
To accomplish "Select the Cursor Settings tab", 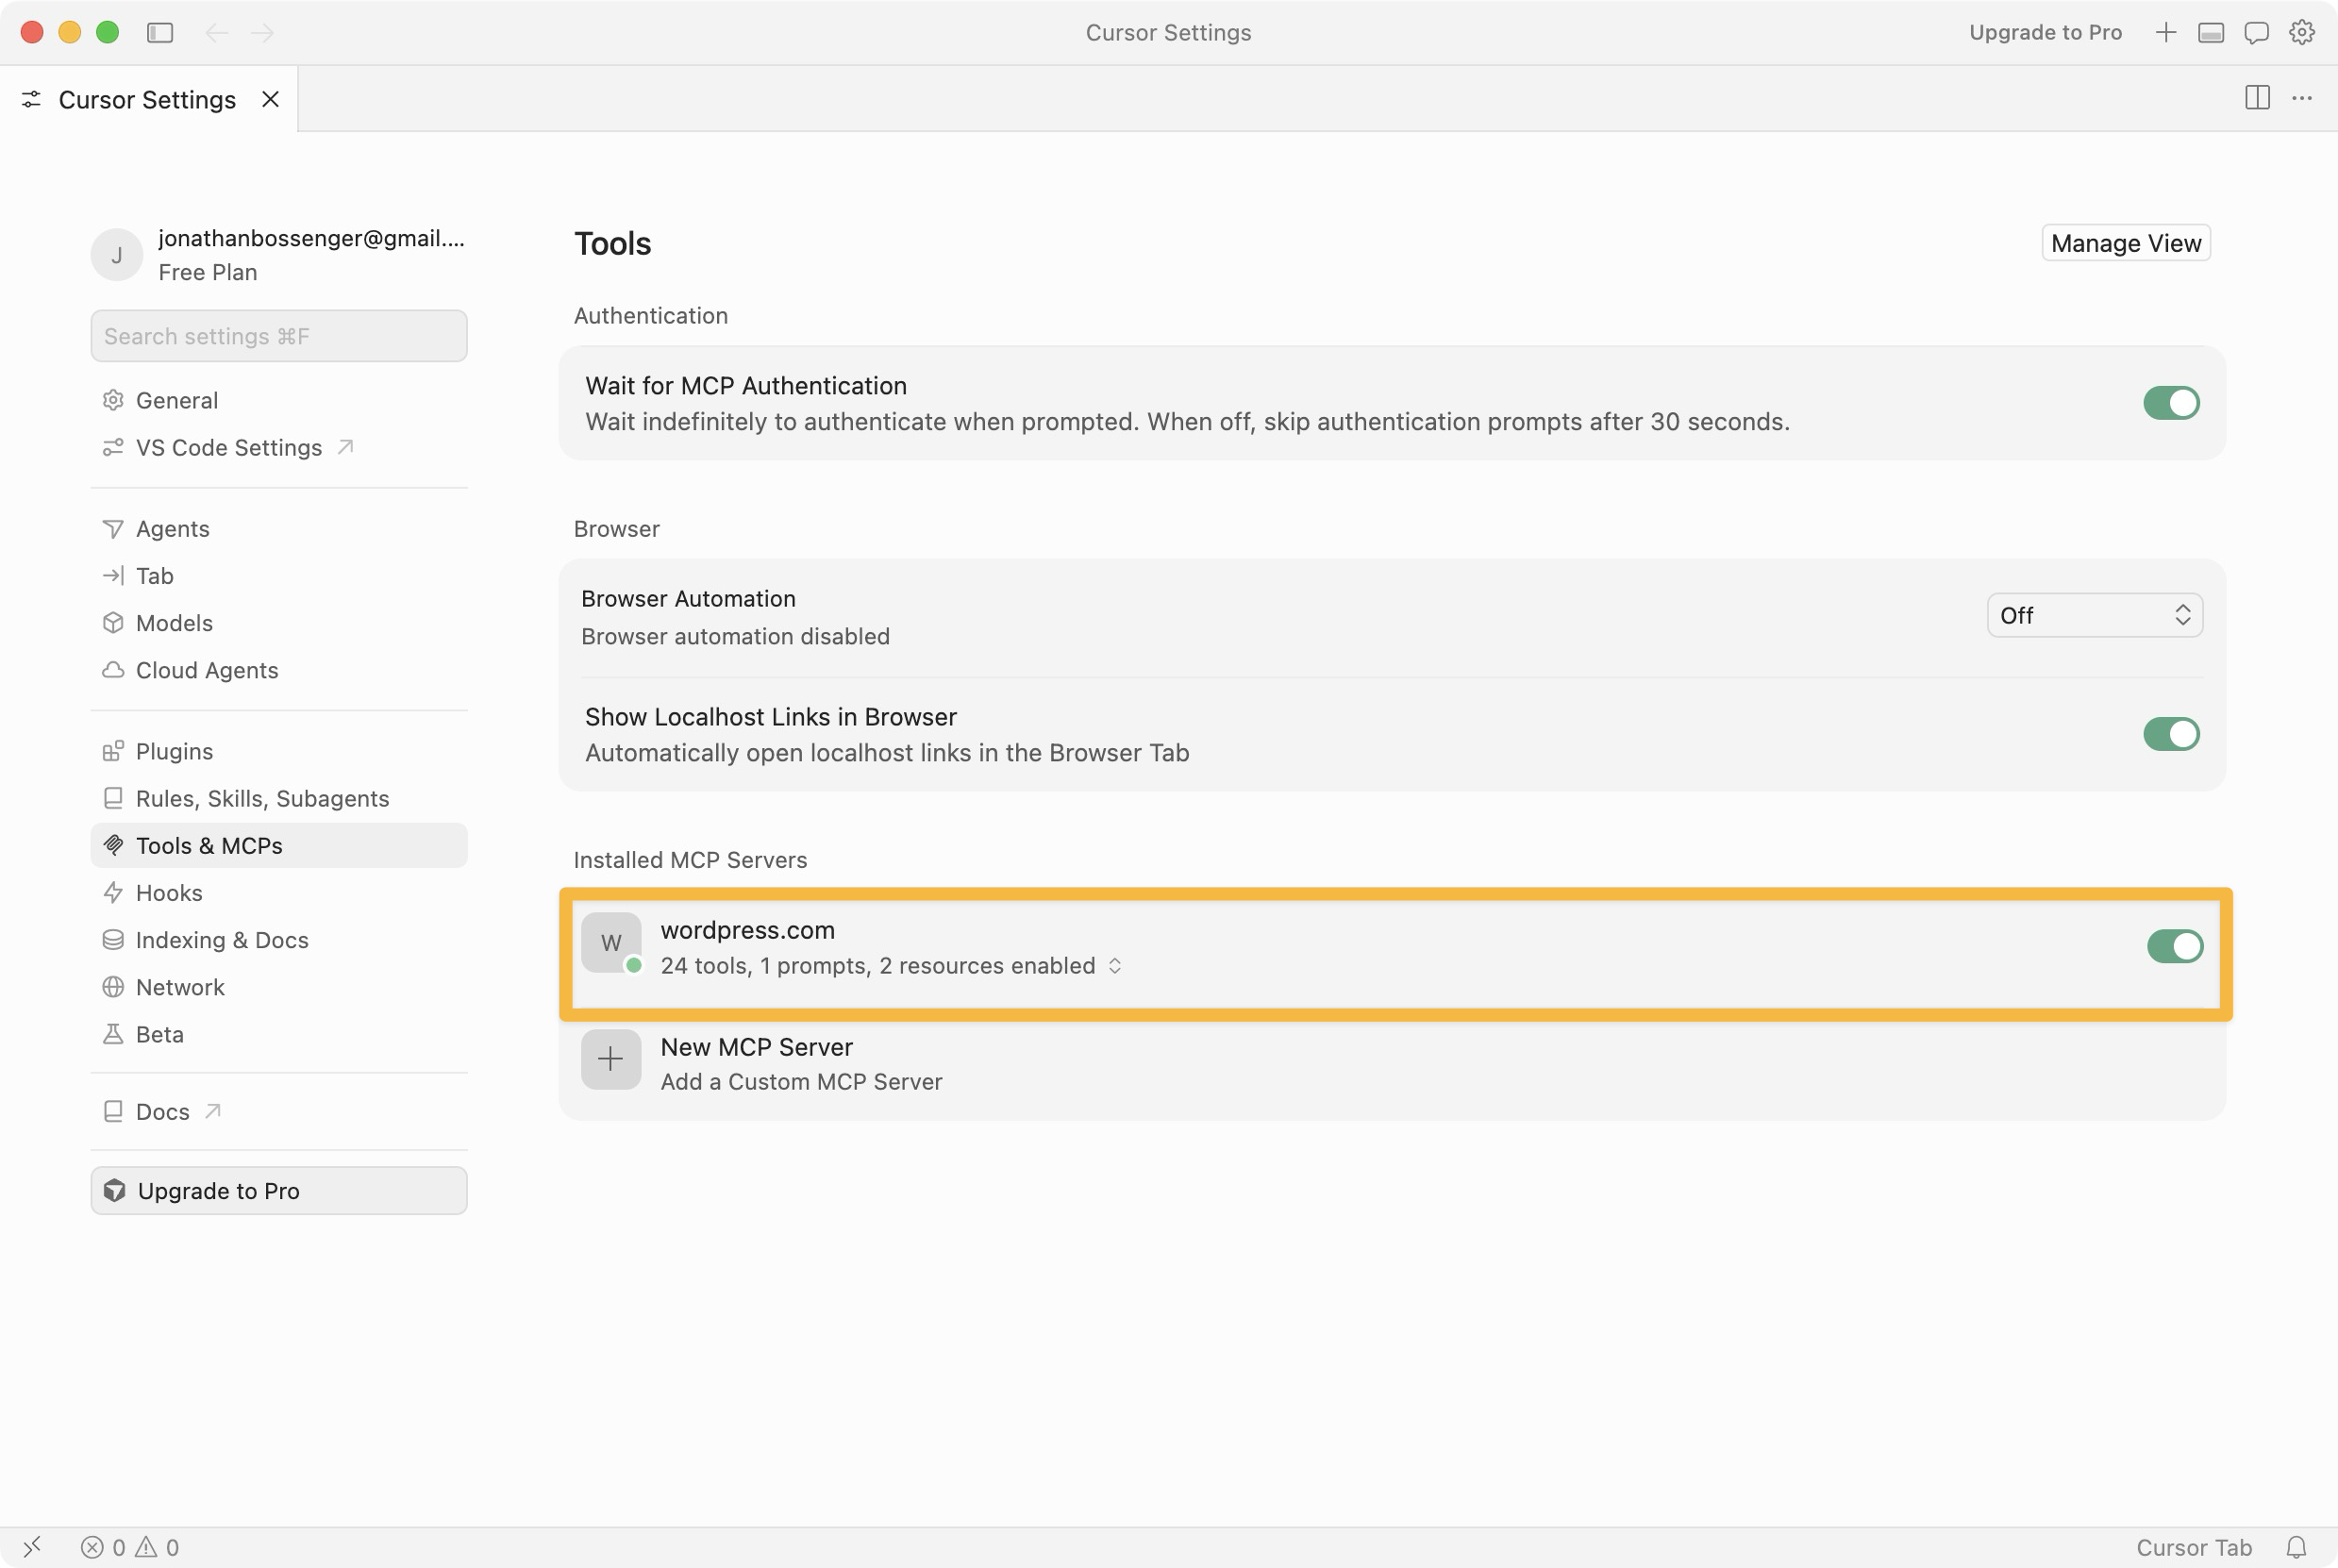I will click(x=148, y=99).
